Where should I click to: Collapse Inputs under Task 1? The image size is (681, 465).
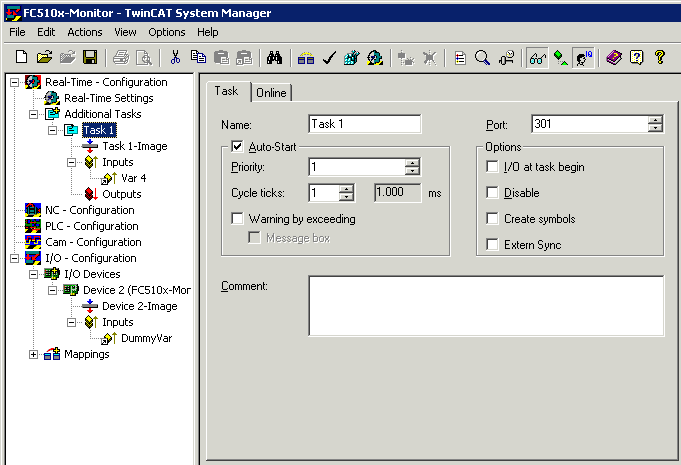click(72, 162)
